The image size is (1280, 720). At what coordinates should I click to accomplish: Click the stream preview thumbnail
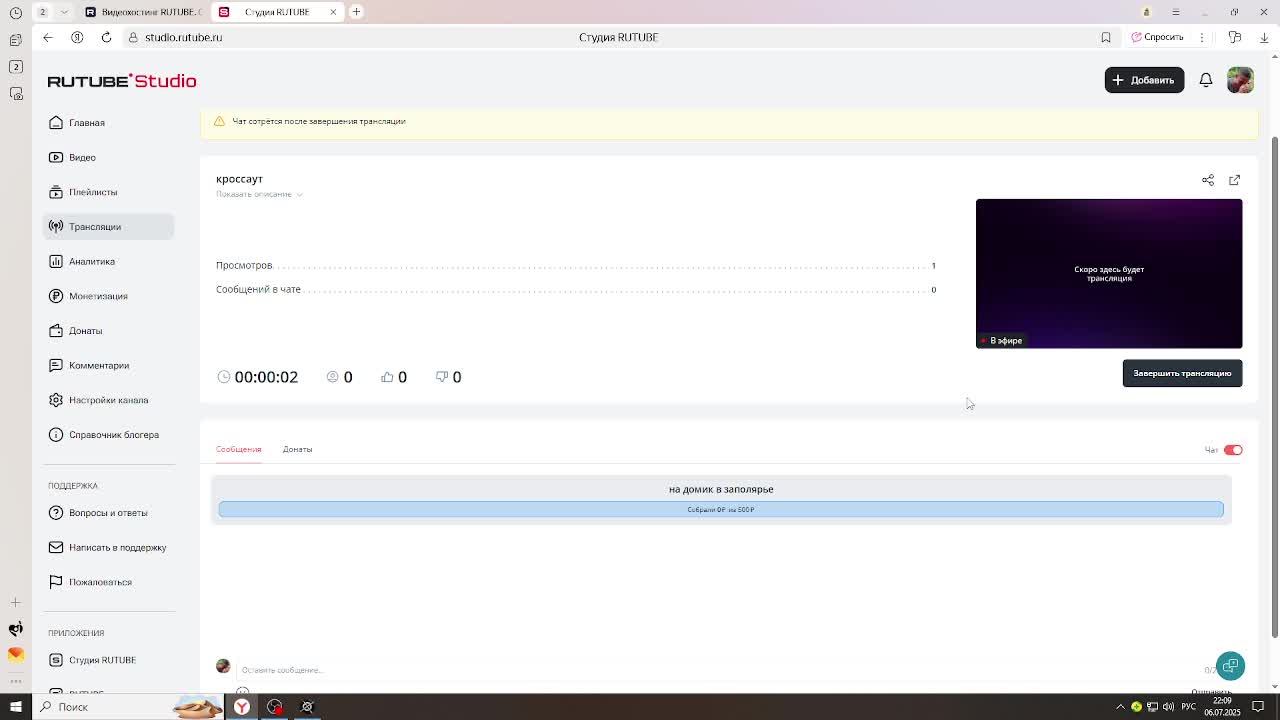coord(1109,273)
